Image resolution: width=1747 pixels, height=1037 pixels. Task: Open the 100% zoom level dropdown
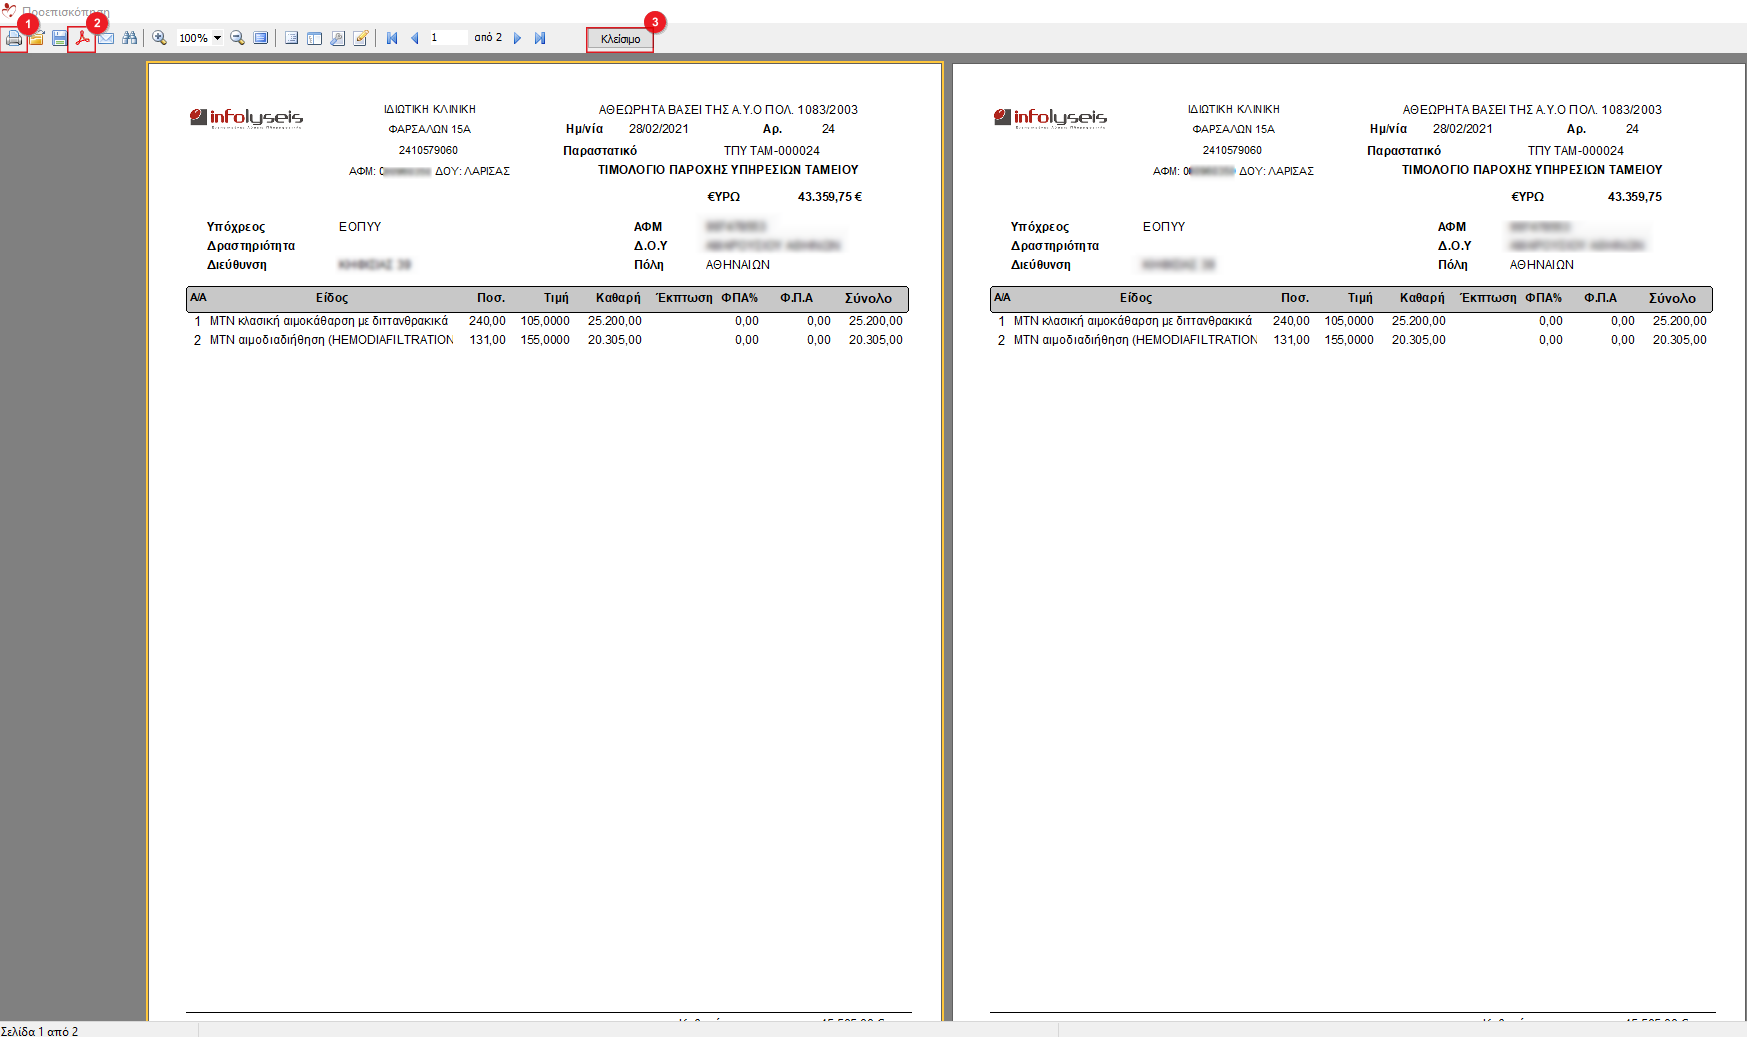click(217, 39)
